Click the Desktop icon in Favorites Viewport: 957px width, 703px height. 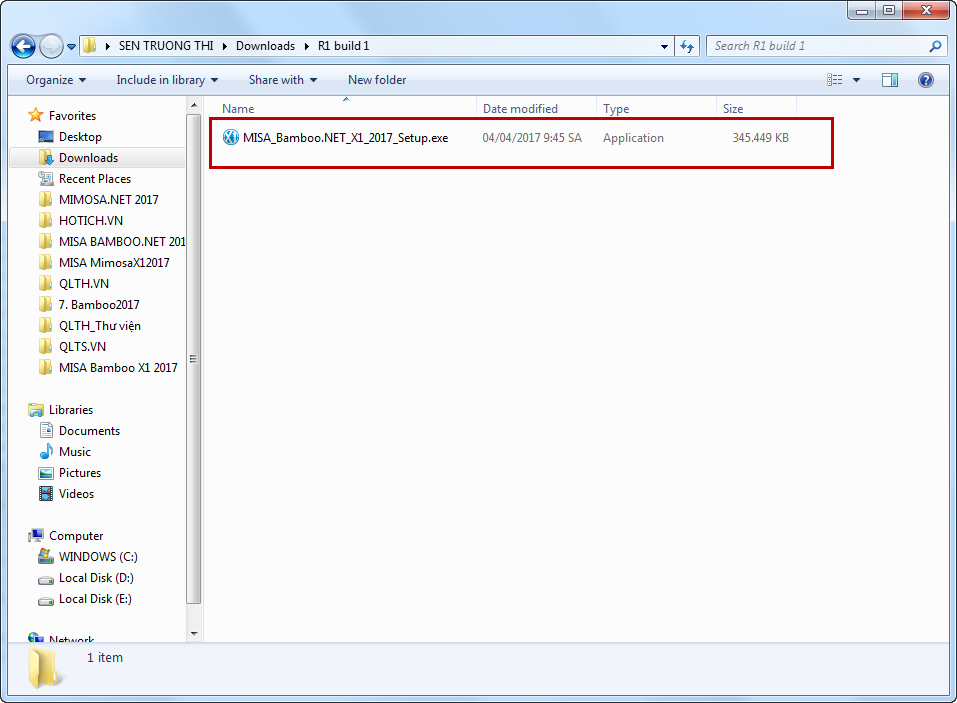point(46,137)
